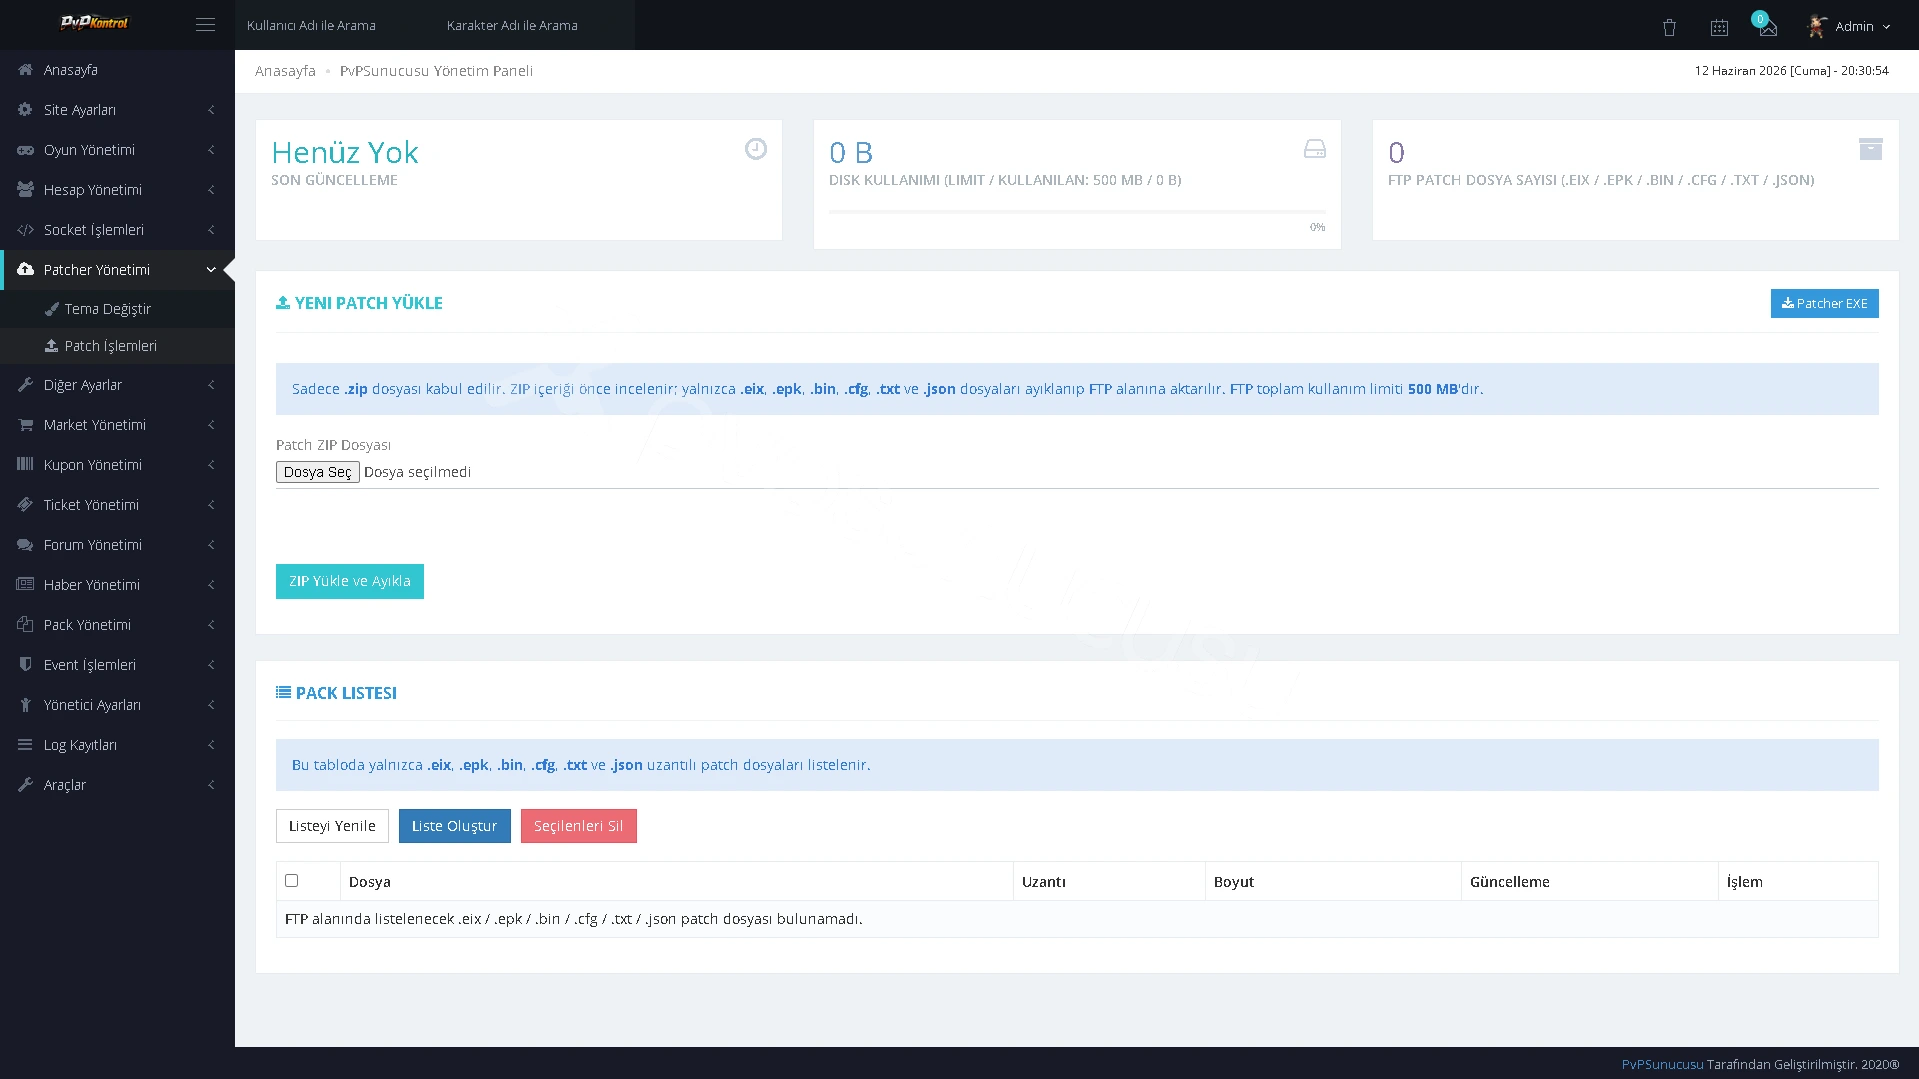This screenshot has width=1919, height=1079.
Task: Click the Seçilenleri Sil button
Action: 578,826
